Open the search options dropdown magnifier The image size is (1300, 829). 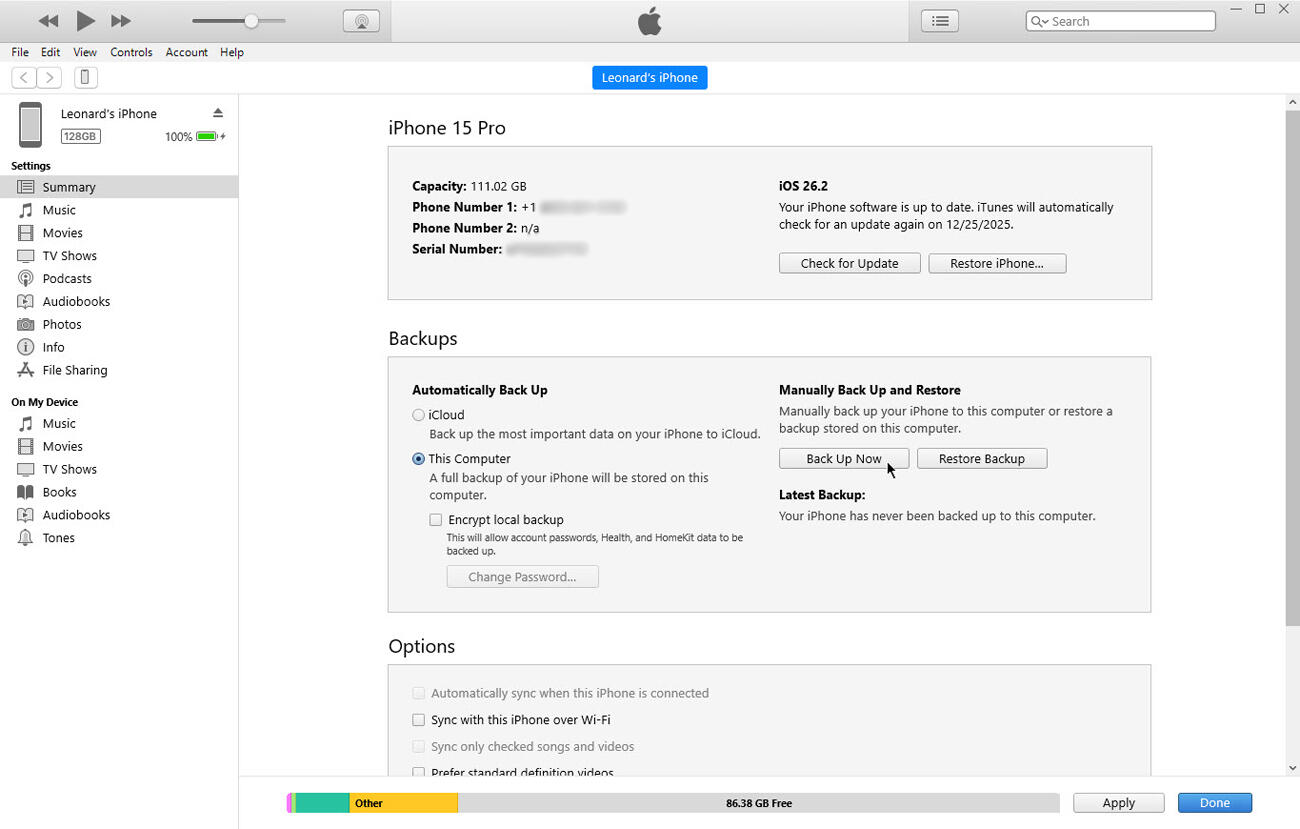click(1039, 21)
